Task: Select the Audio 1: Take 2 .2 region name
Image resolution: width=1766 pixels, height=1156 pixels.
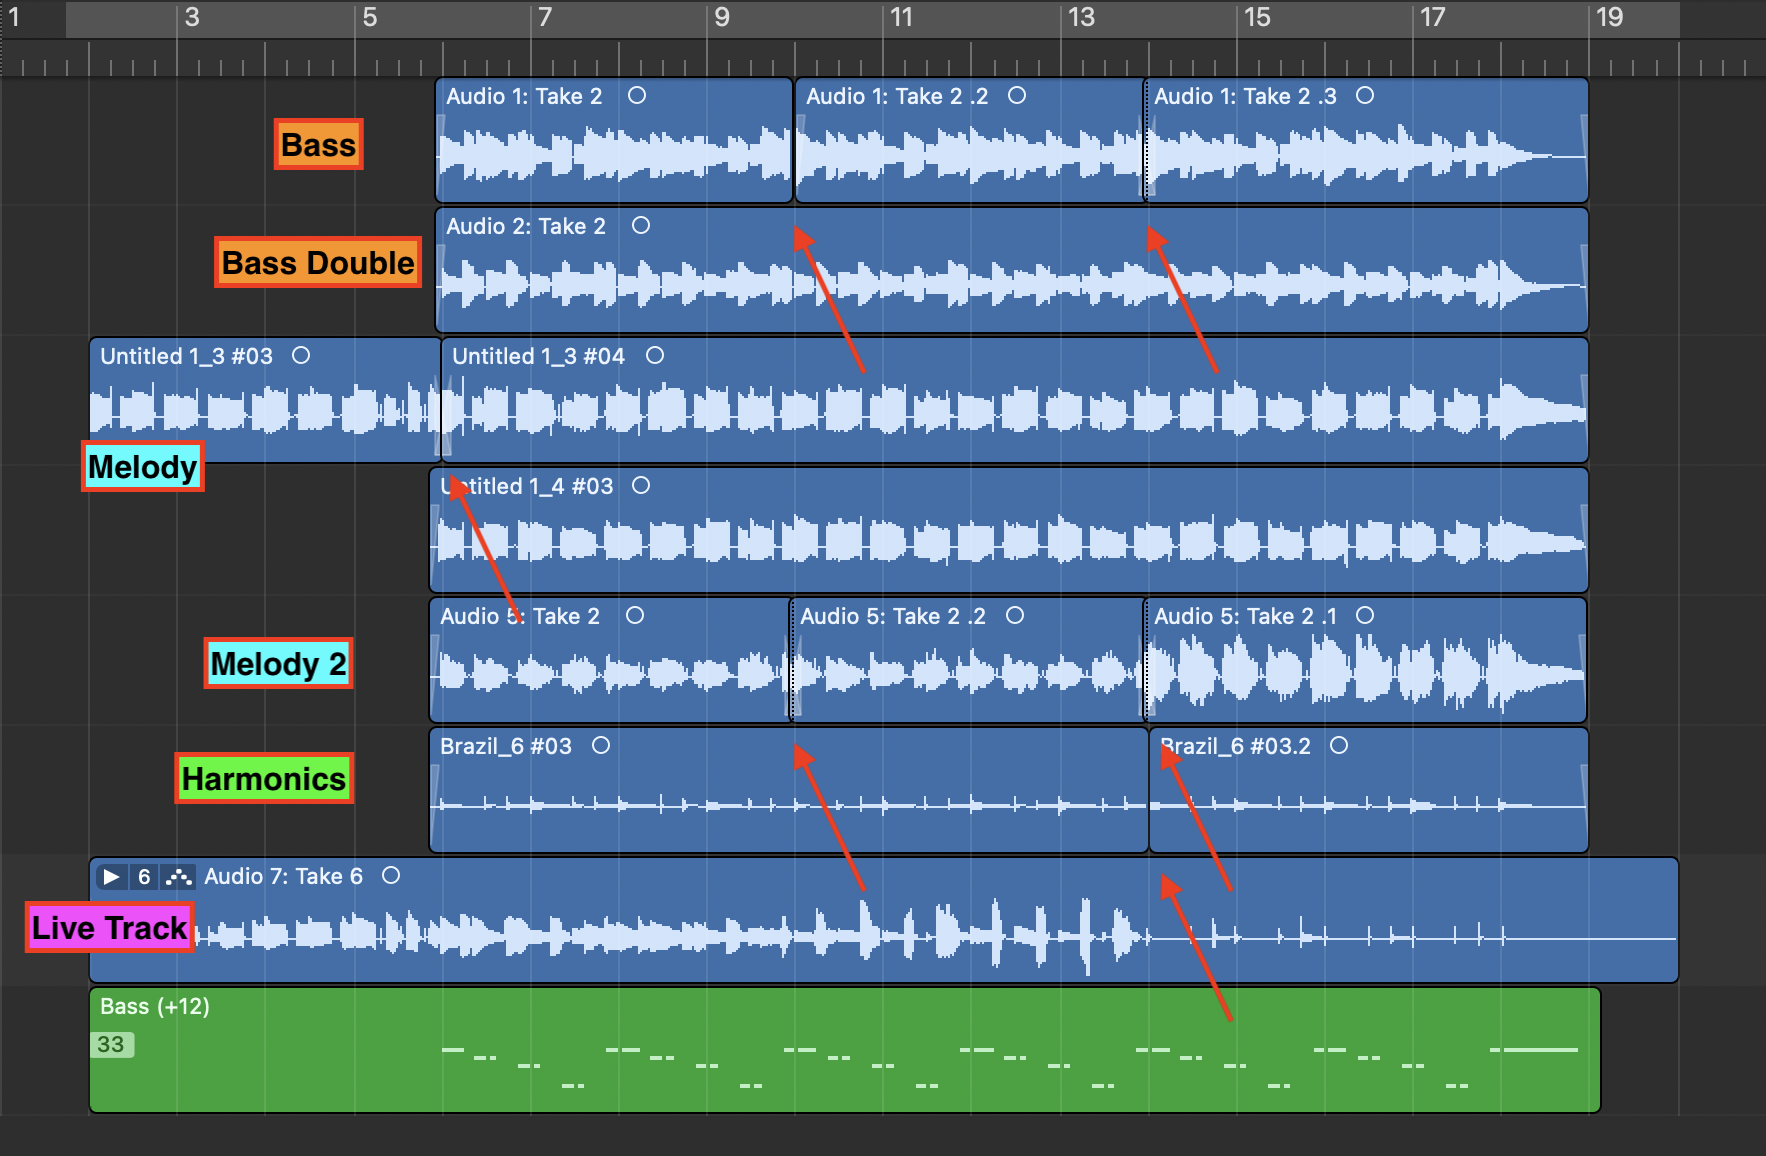Action: pos(897,96)
